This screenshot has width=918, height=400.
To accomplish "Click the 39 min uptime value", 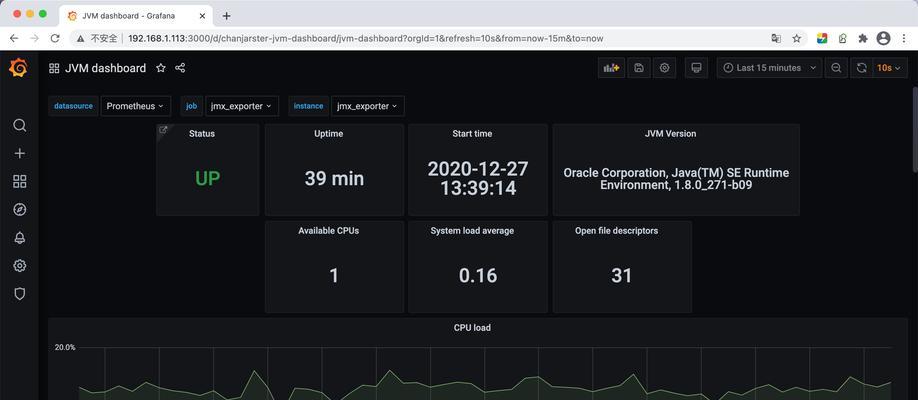I will [x=334, y=178].
